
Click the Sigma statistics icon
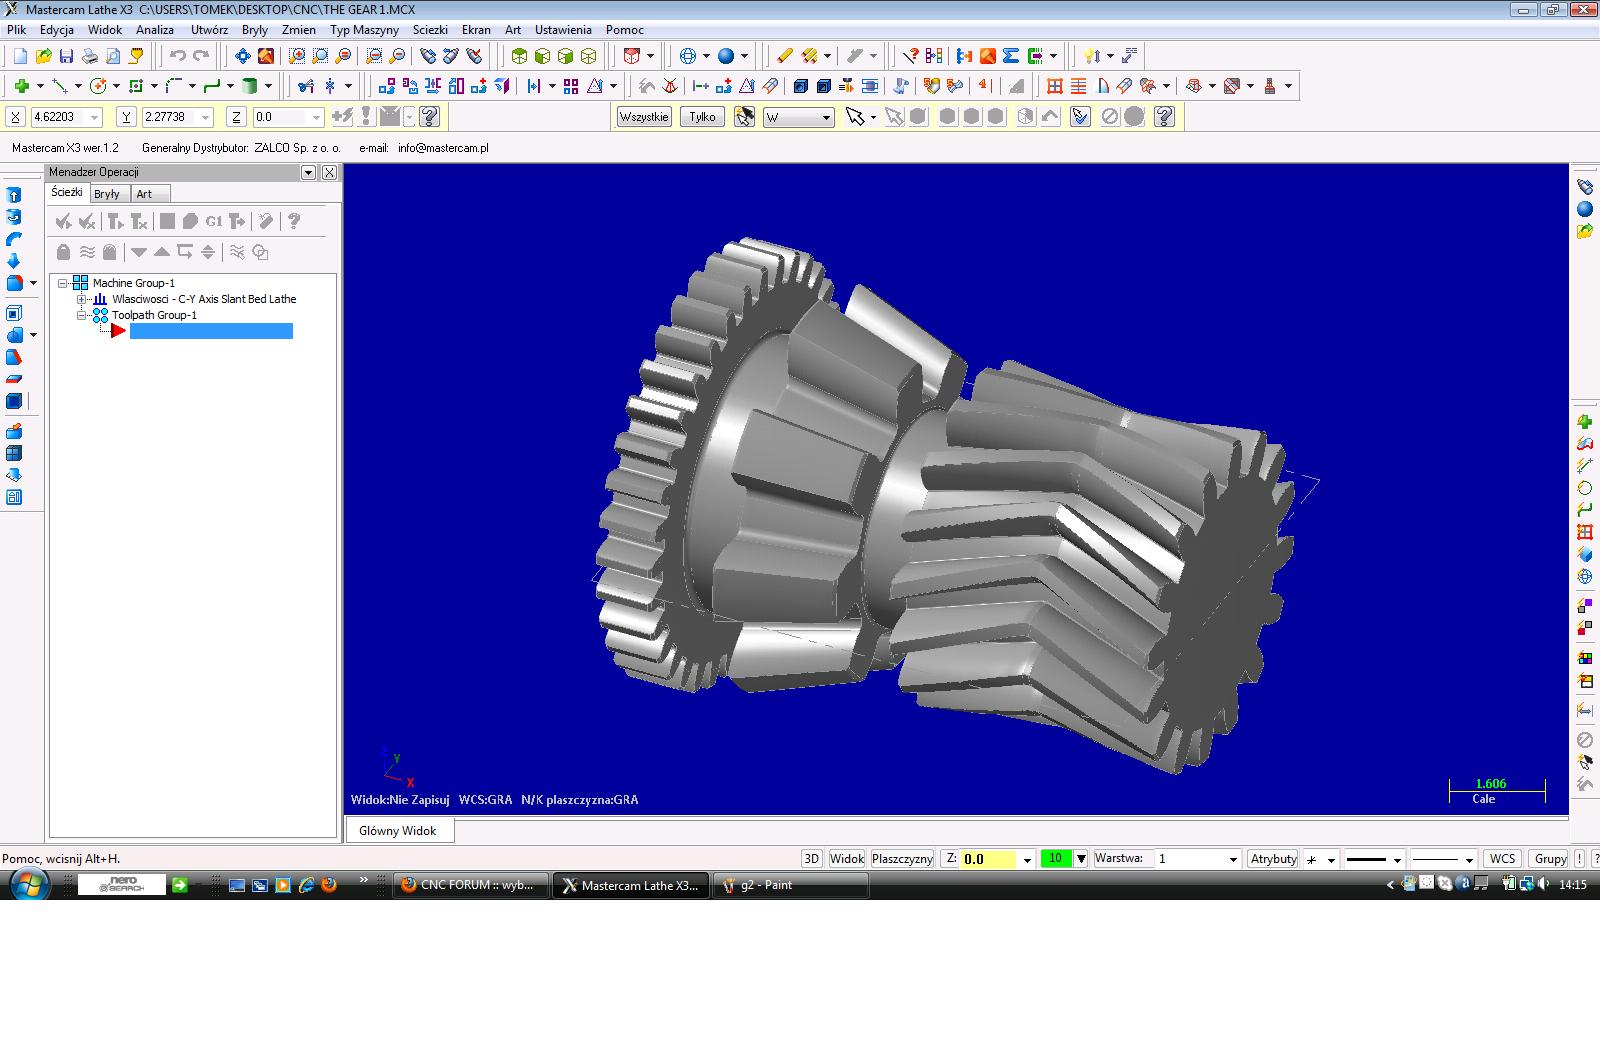(x=1011, y=56)
